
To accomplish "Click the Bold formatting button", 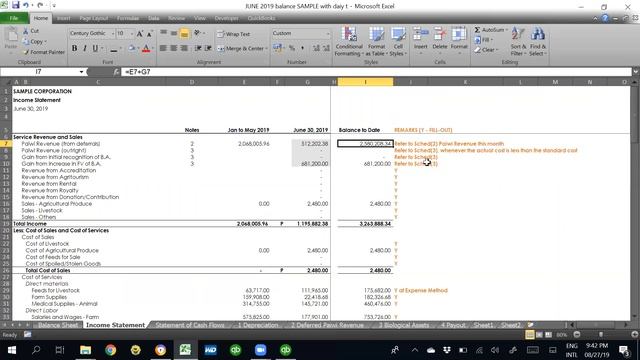I will (74, 49).
